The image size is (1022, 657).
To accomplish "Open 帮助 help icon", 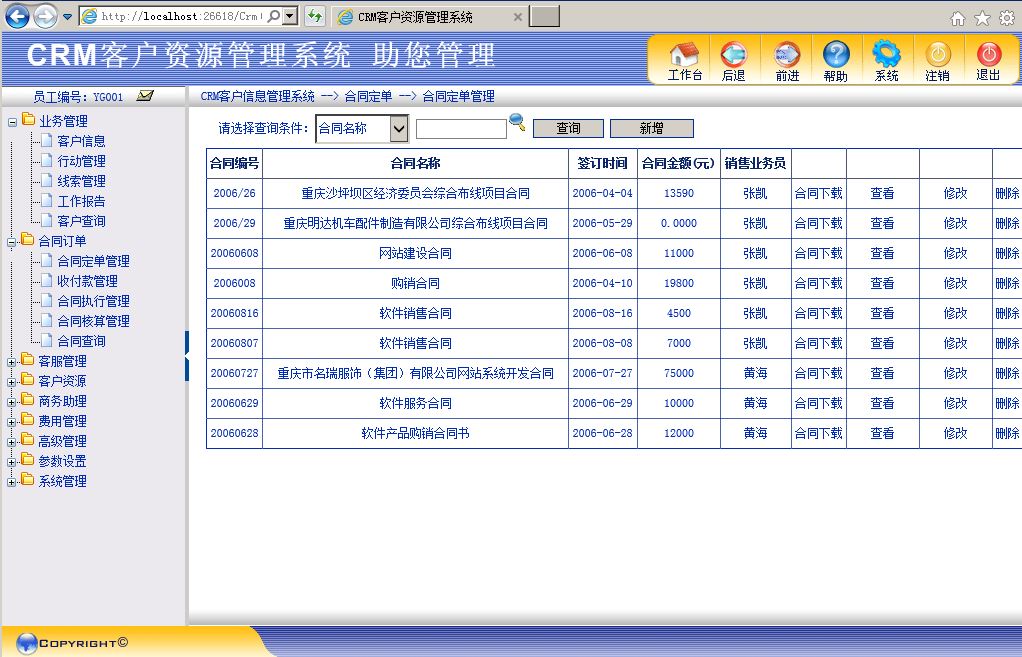I will pyautogui.click(x=835, y=59).
